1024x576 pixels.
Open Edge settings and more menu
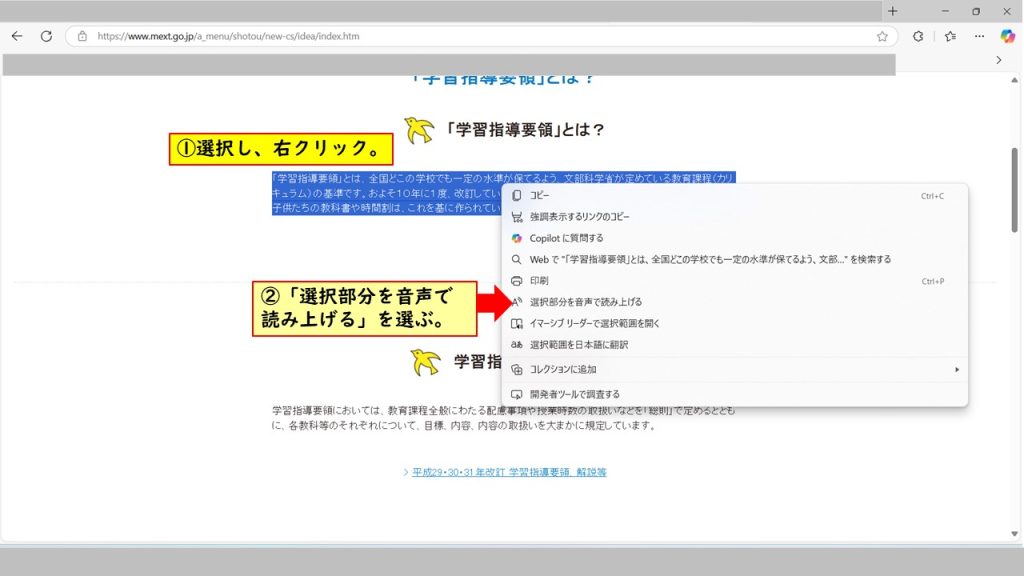pyautogui.click(x=979, y=36)
